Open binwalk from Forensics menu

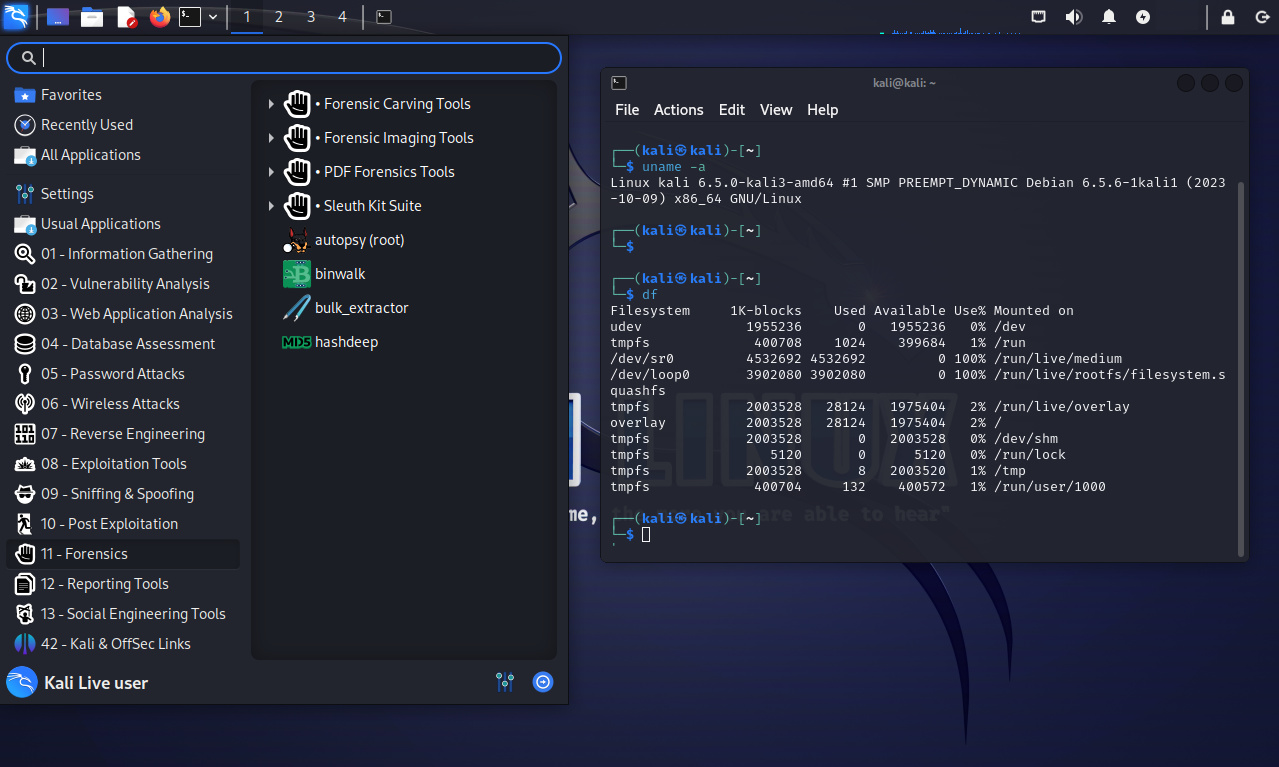point(339,274)
